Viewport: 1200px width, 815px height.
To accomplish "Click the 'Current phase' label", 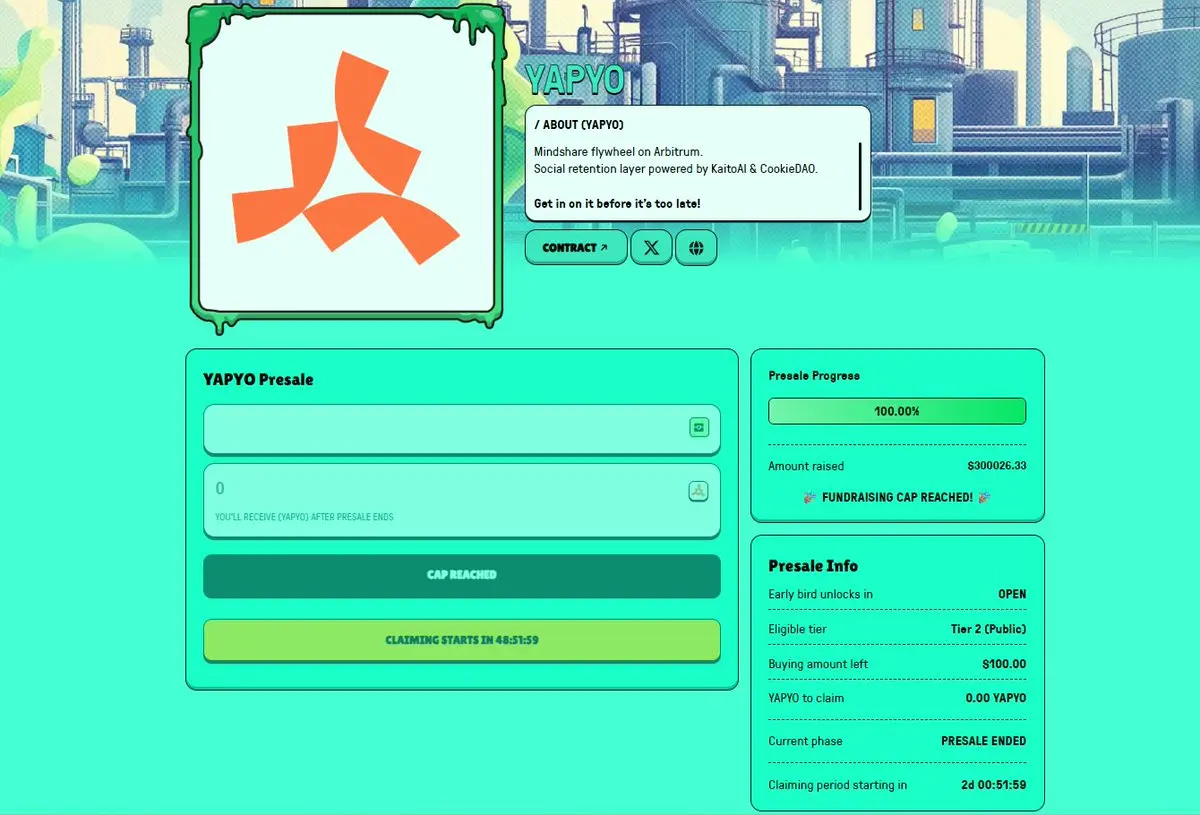I will pos(805,741).
